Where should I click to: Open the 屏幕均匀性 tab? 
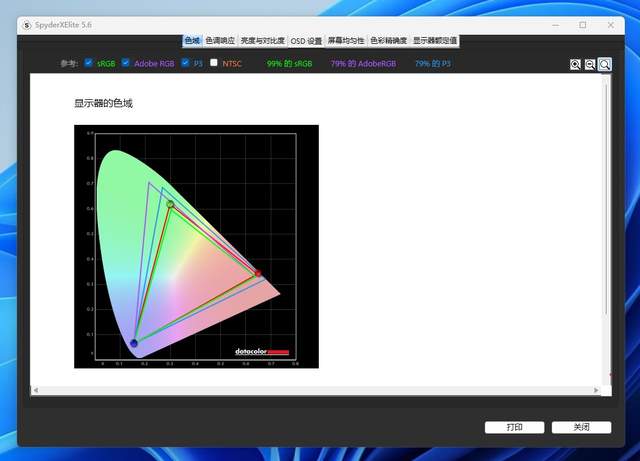pyautogui.click(x=346, y=41)
